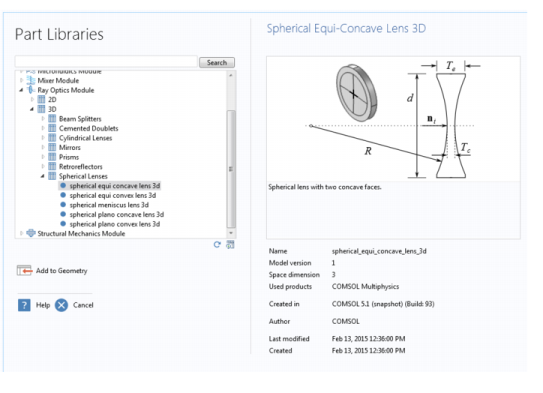The height and width of the screenshot is (393, 543).
Task: Click the Cylindrical Lenses folder icon
Action: point(52,138)
